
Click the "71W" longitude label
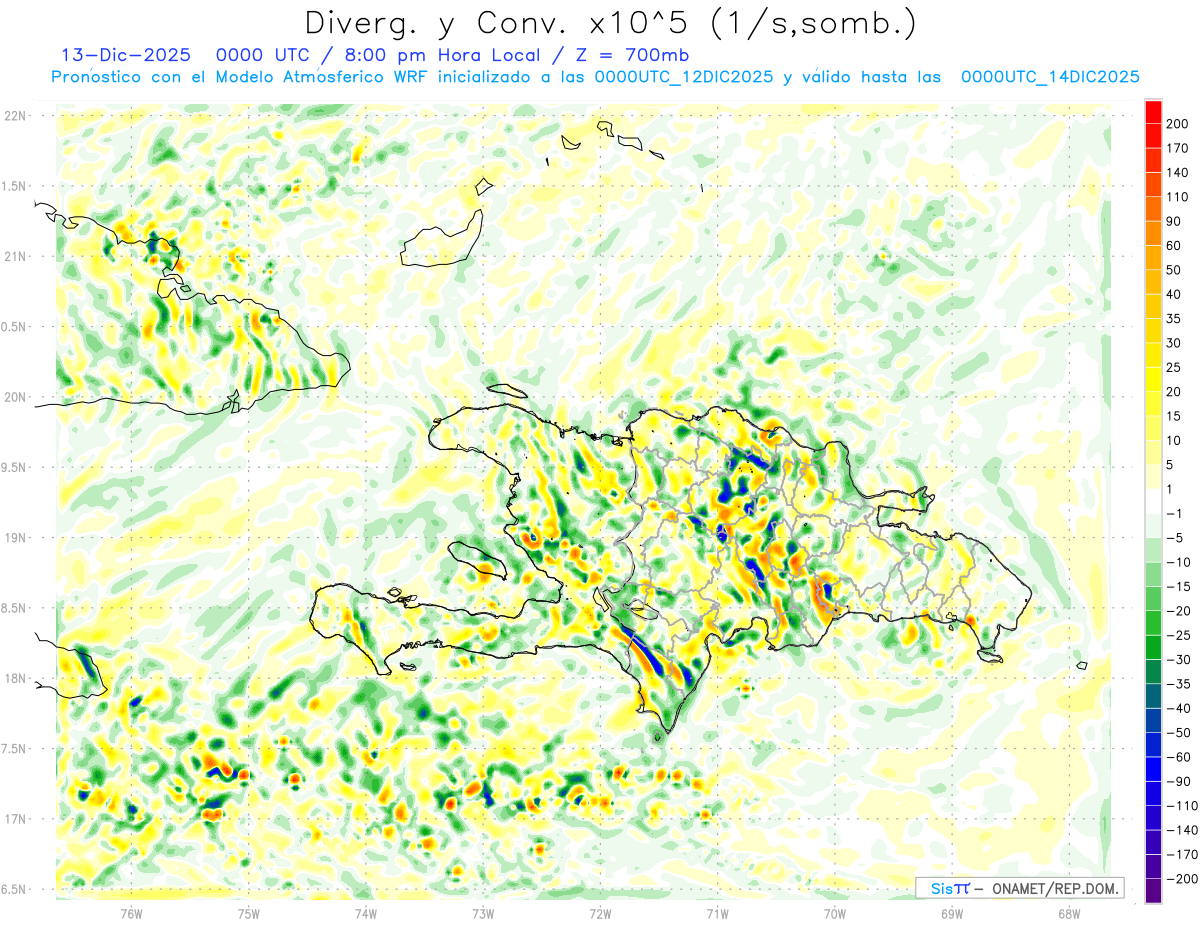click(717, 913)
